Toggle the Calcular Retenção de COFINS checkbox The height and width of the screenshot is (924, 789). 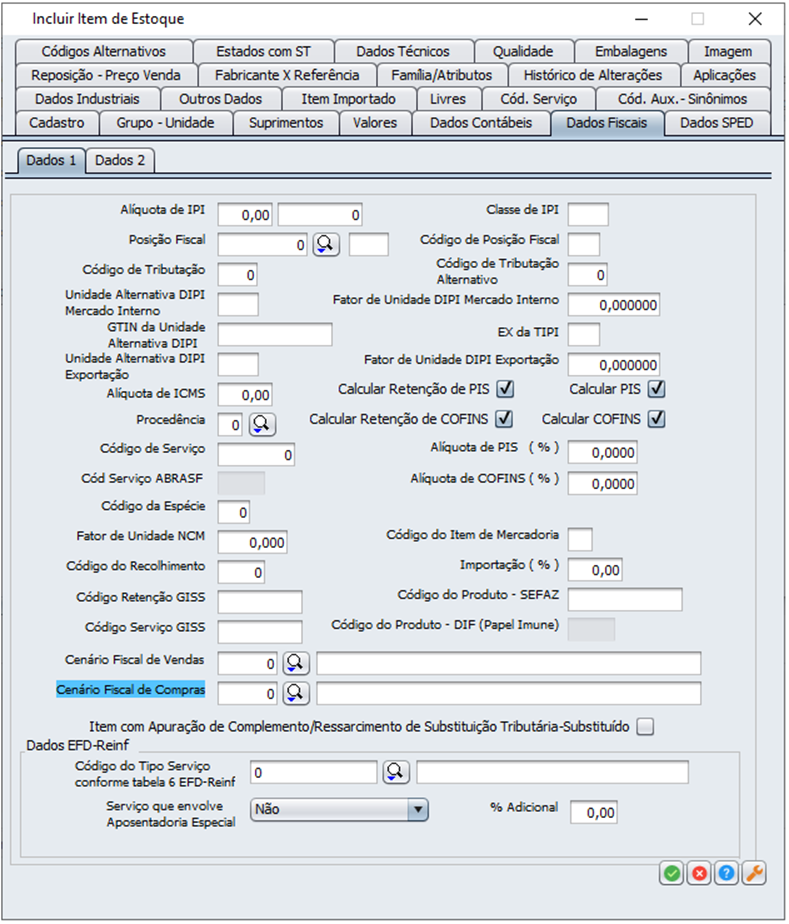(x=504, y=419)
